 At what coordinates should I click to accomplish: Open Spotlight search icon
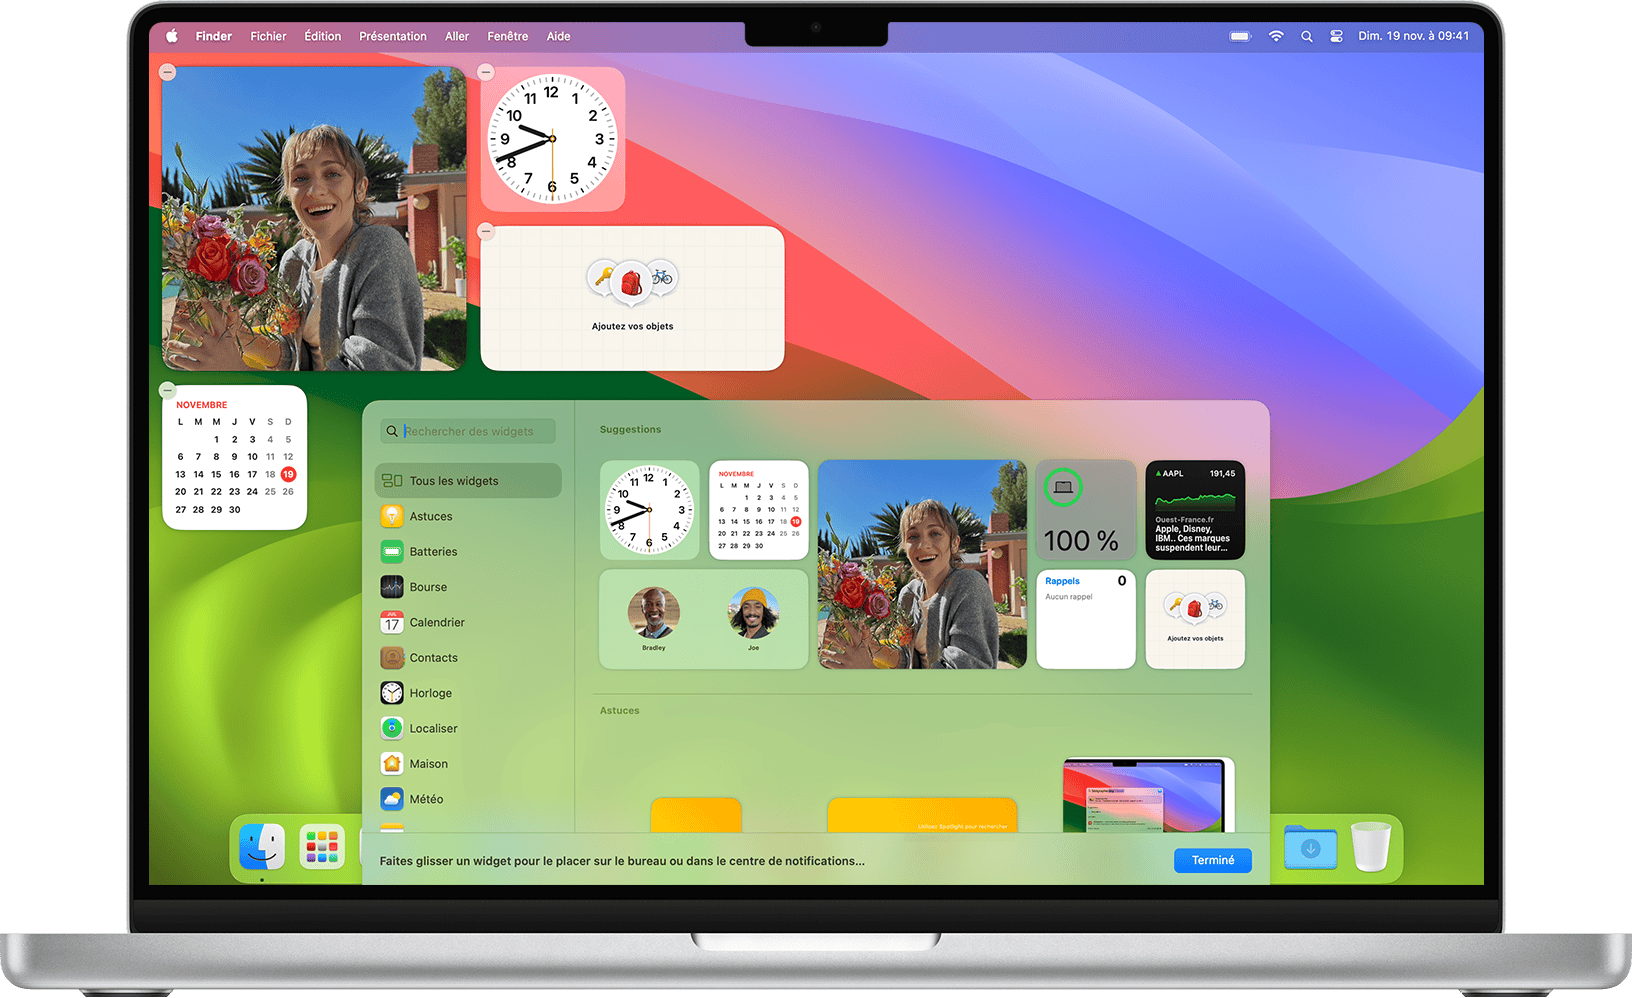pos(1306,36)
